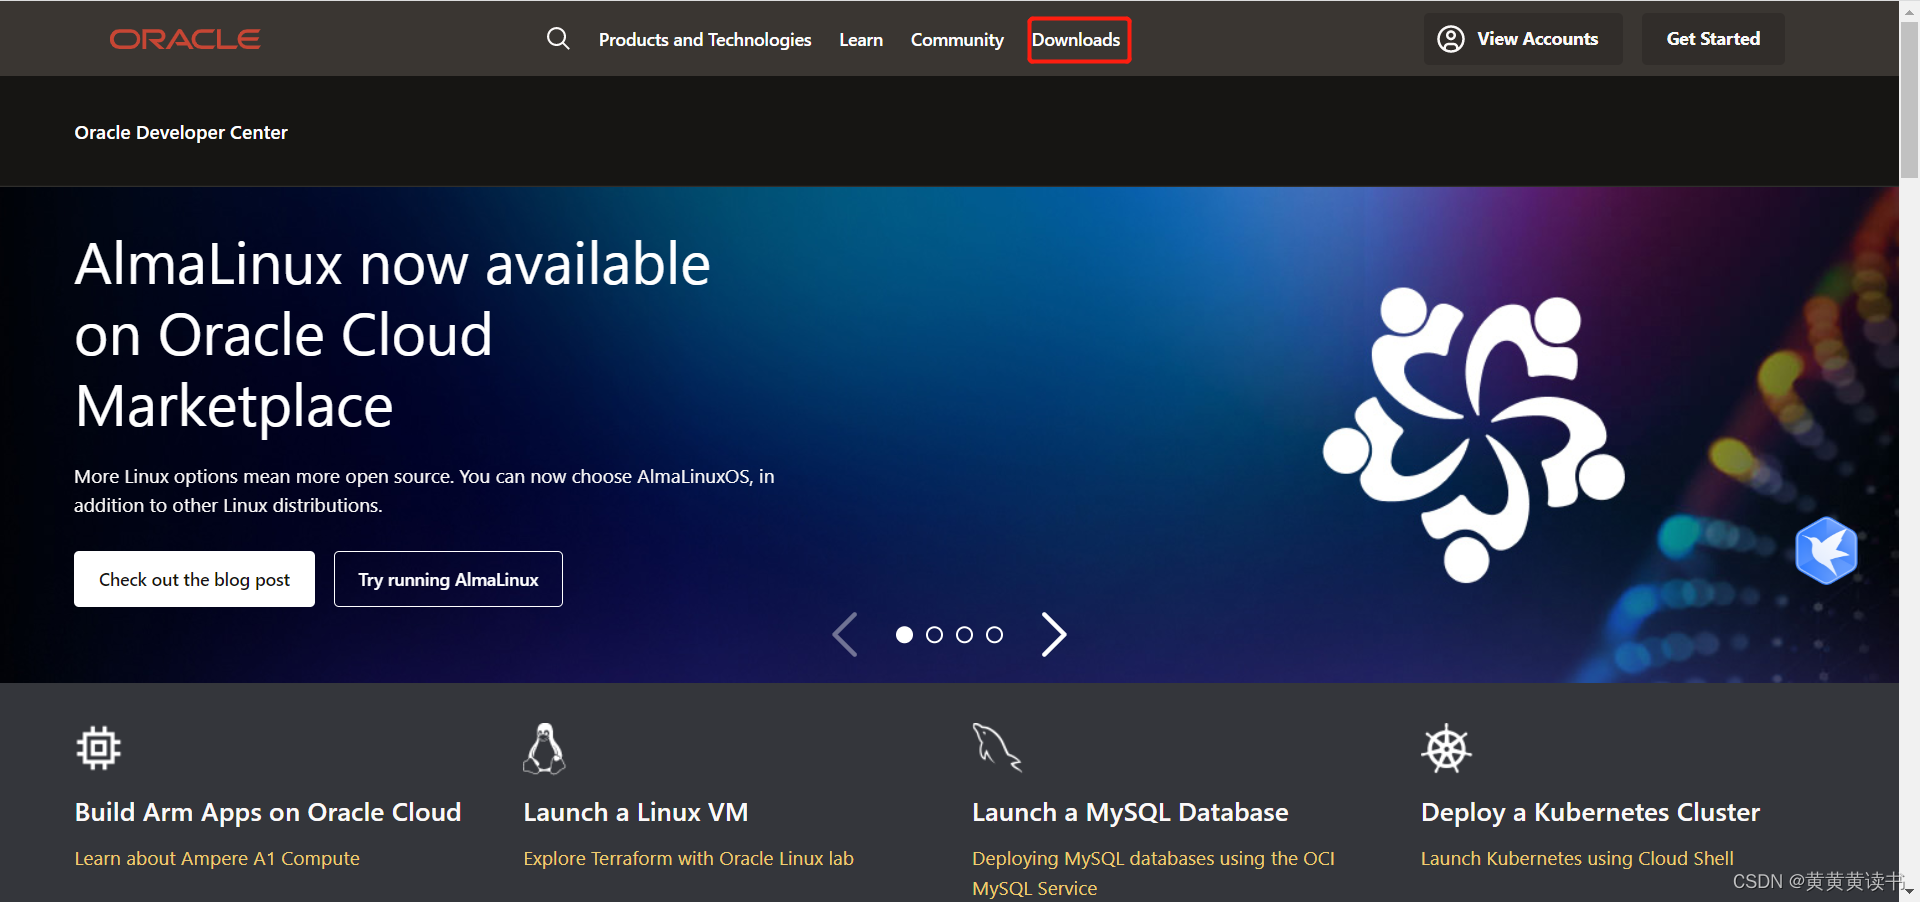Go to next carousel slide arrow
Image resolution: width=1920 pixels, height=902 pixels.
coord(1054,634)
